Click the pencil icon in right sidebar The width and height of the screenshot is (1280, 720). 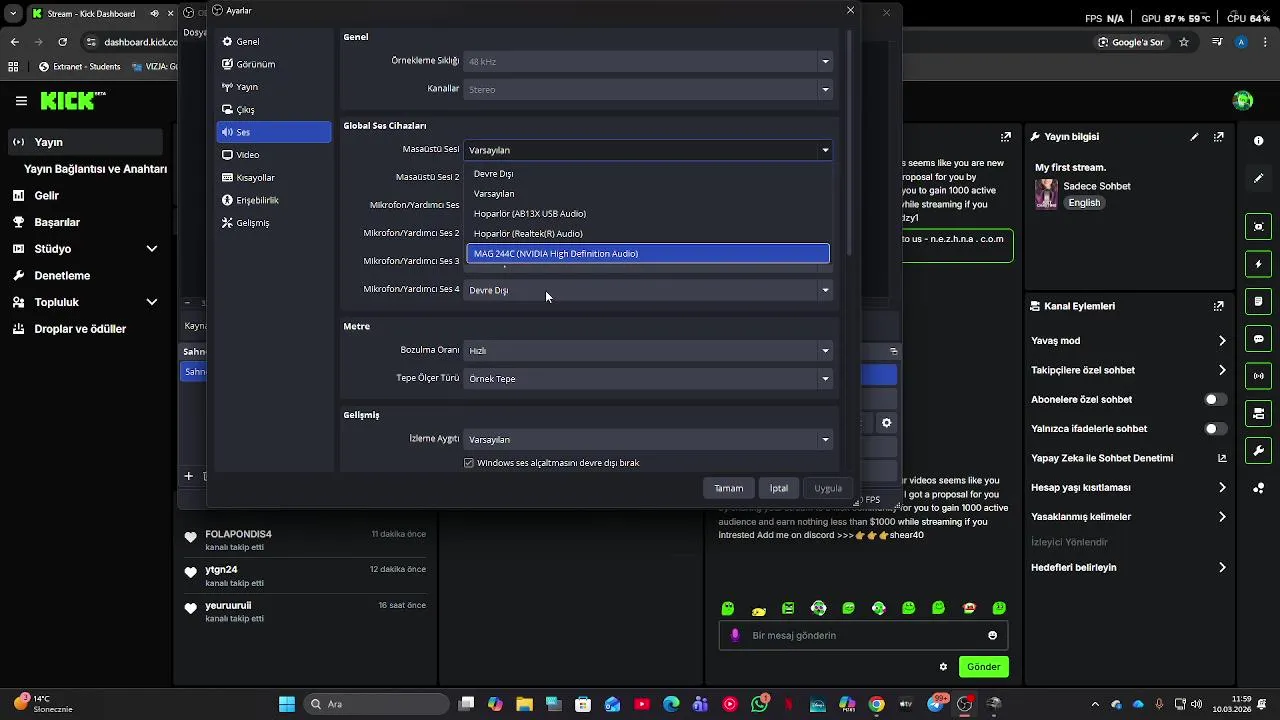[1259, 178]
